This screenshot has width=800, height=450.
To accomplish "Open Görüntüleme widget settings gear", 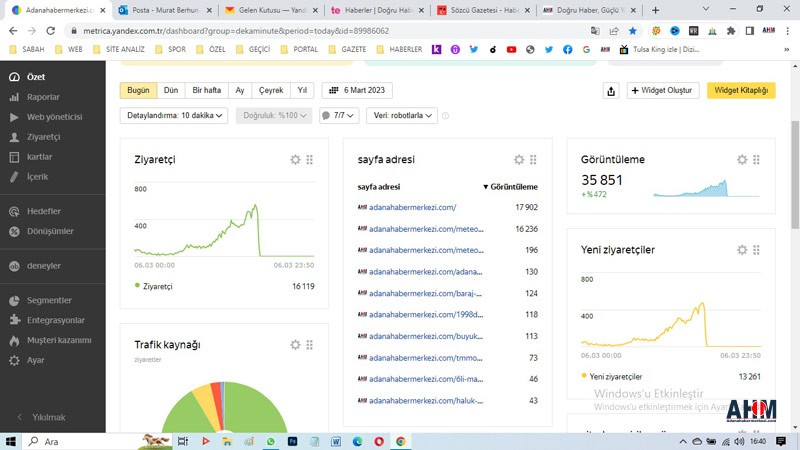I will (x=742, y=160).
